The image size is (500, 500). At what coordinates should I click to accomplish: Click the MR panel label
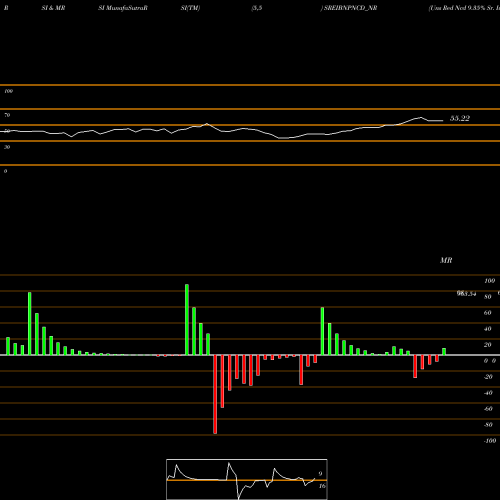click(x=446, y=260)
